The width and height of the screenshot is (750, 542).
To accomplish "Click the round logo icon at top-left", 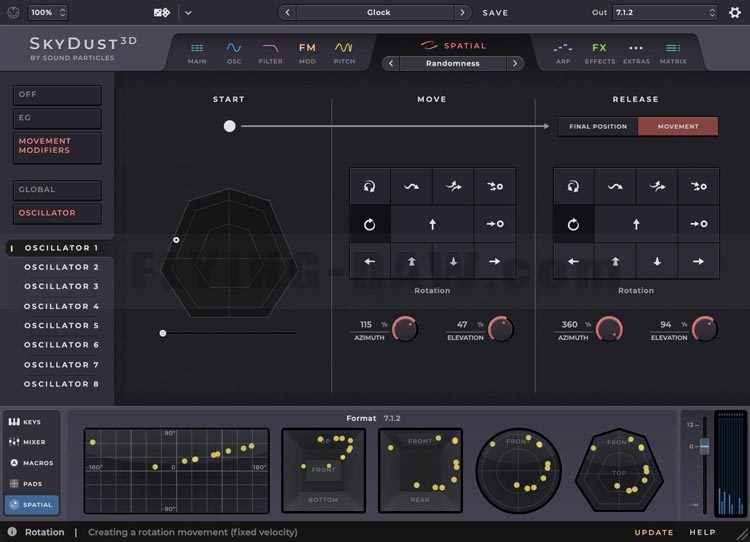I will (x=13, y=12).
